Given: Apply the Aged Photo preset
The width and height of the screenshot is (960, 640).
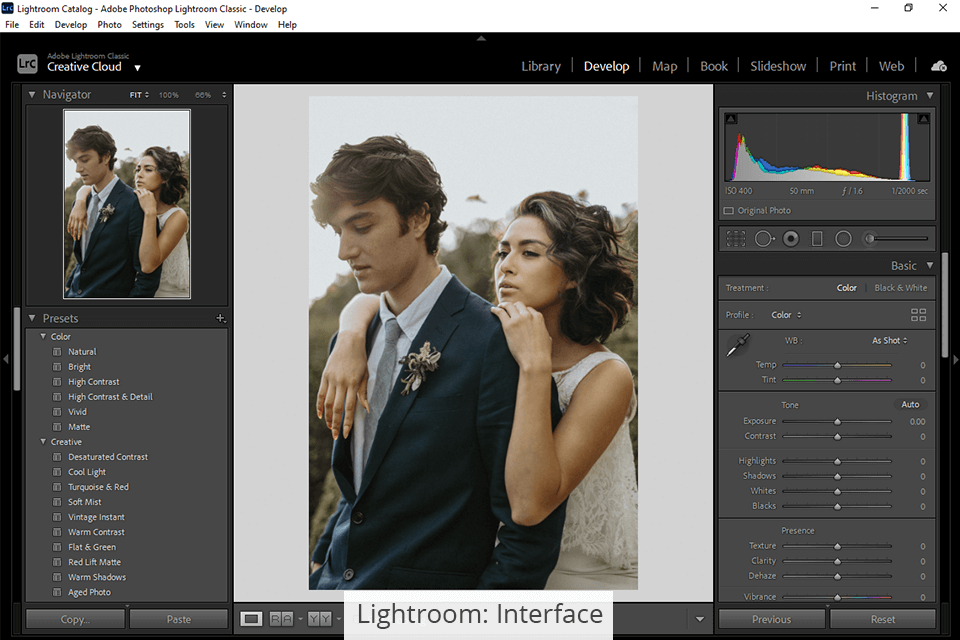Looking at the screenshot, I should tap(89, 592).
